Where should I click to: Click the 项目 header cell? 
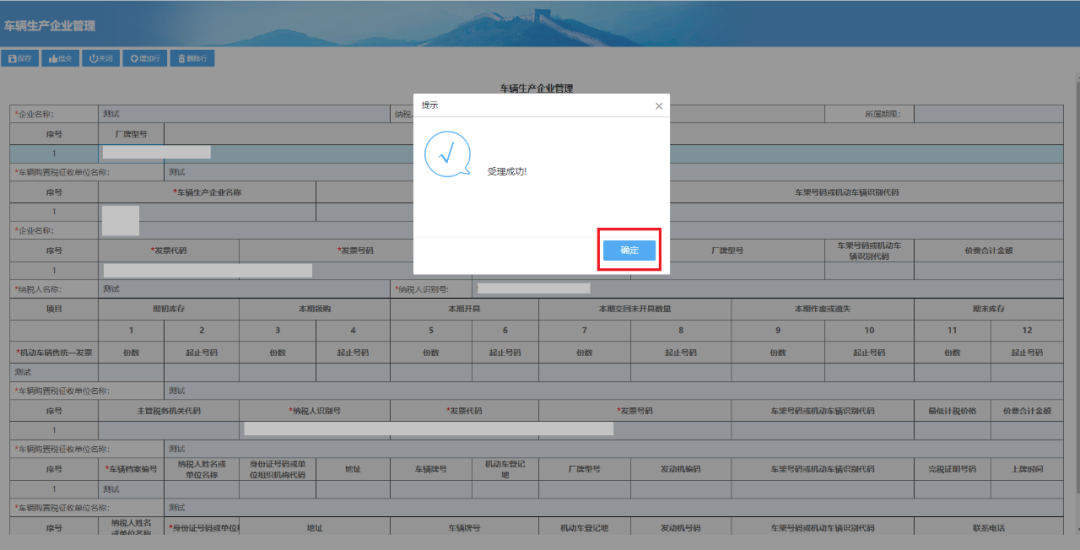point(54,309)
